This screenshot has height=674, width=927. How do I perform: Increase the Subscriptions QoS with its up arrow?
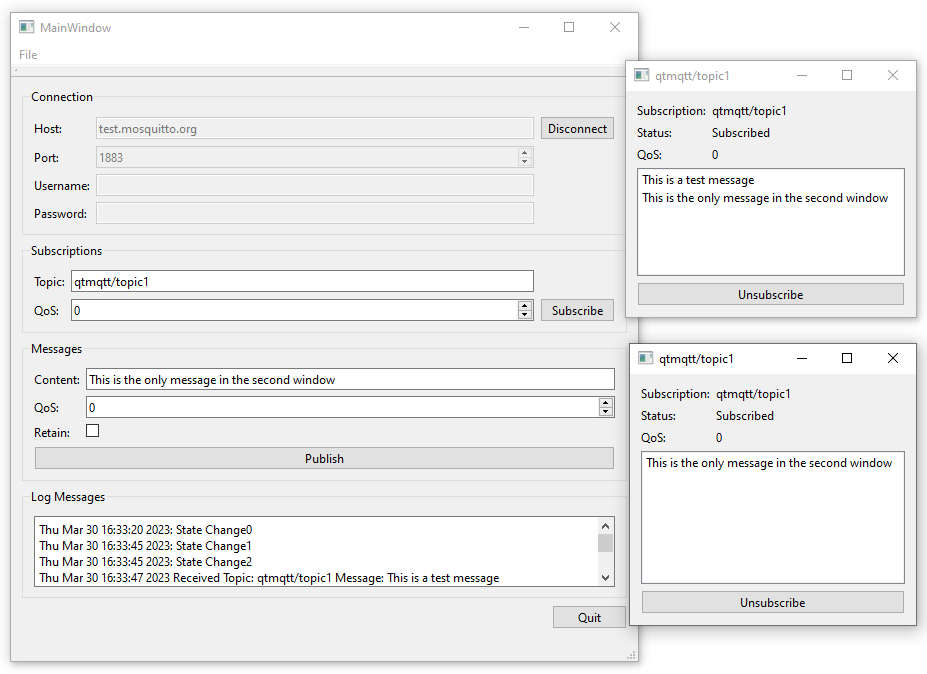pos(525,305)
